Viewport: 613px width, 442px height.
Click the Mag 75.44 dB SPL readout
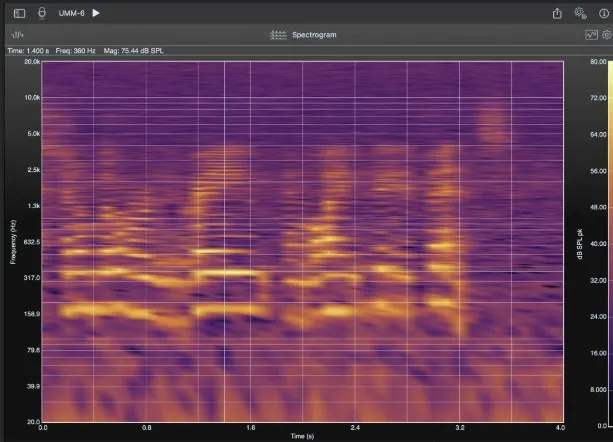134,51
